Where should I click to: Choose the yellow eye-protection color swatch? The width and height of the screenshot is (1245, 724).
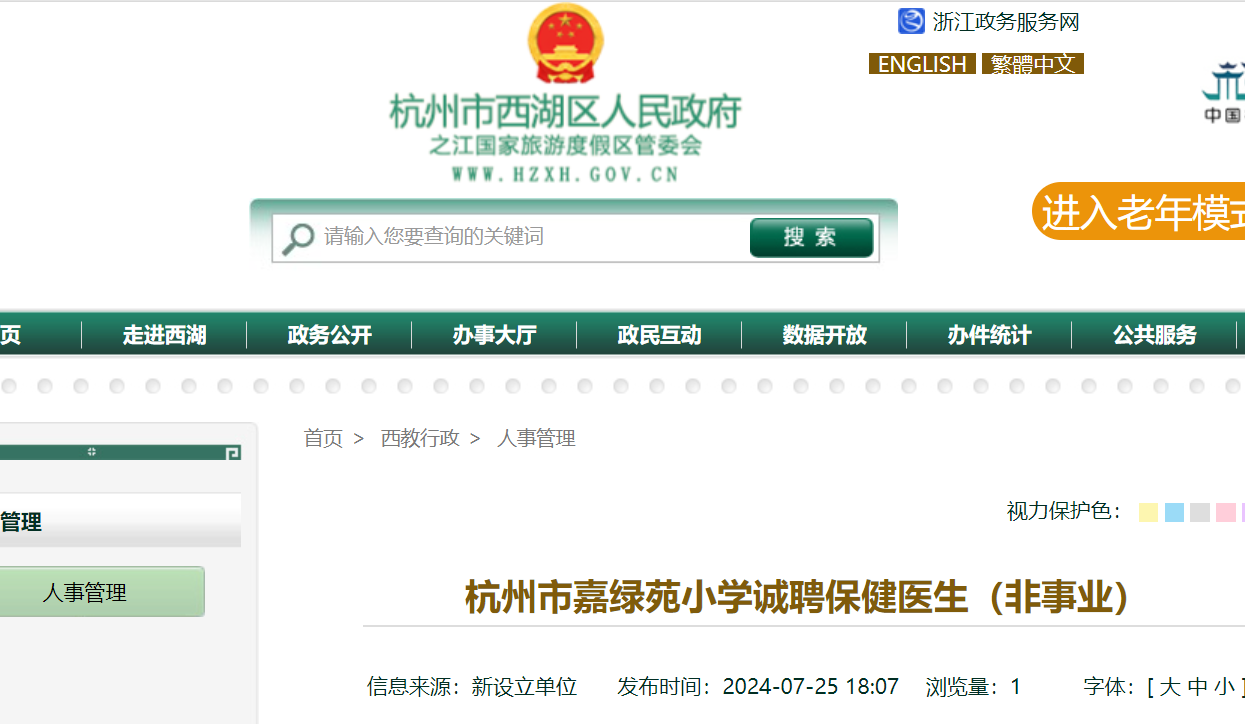click(x=1148, y=512)
